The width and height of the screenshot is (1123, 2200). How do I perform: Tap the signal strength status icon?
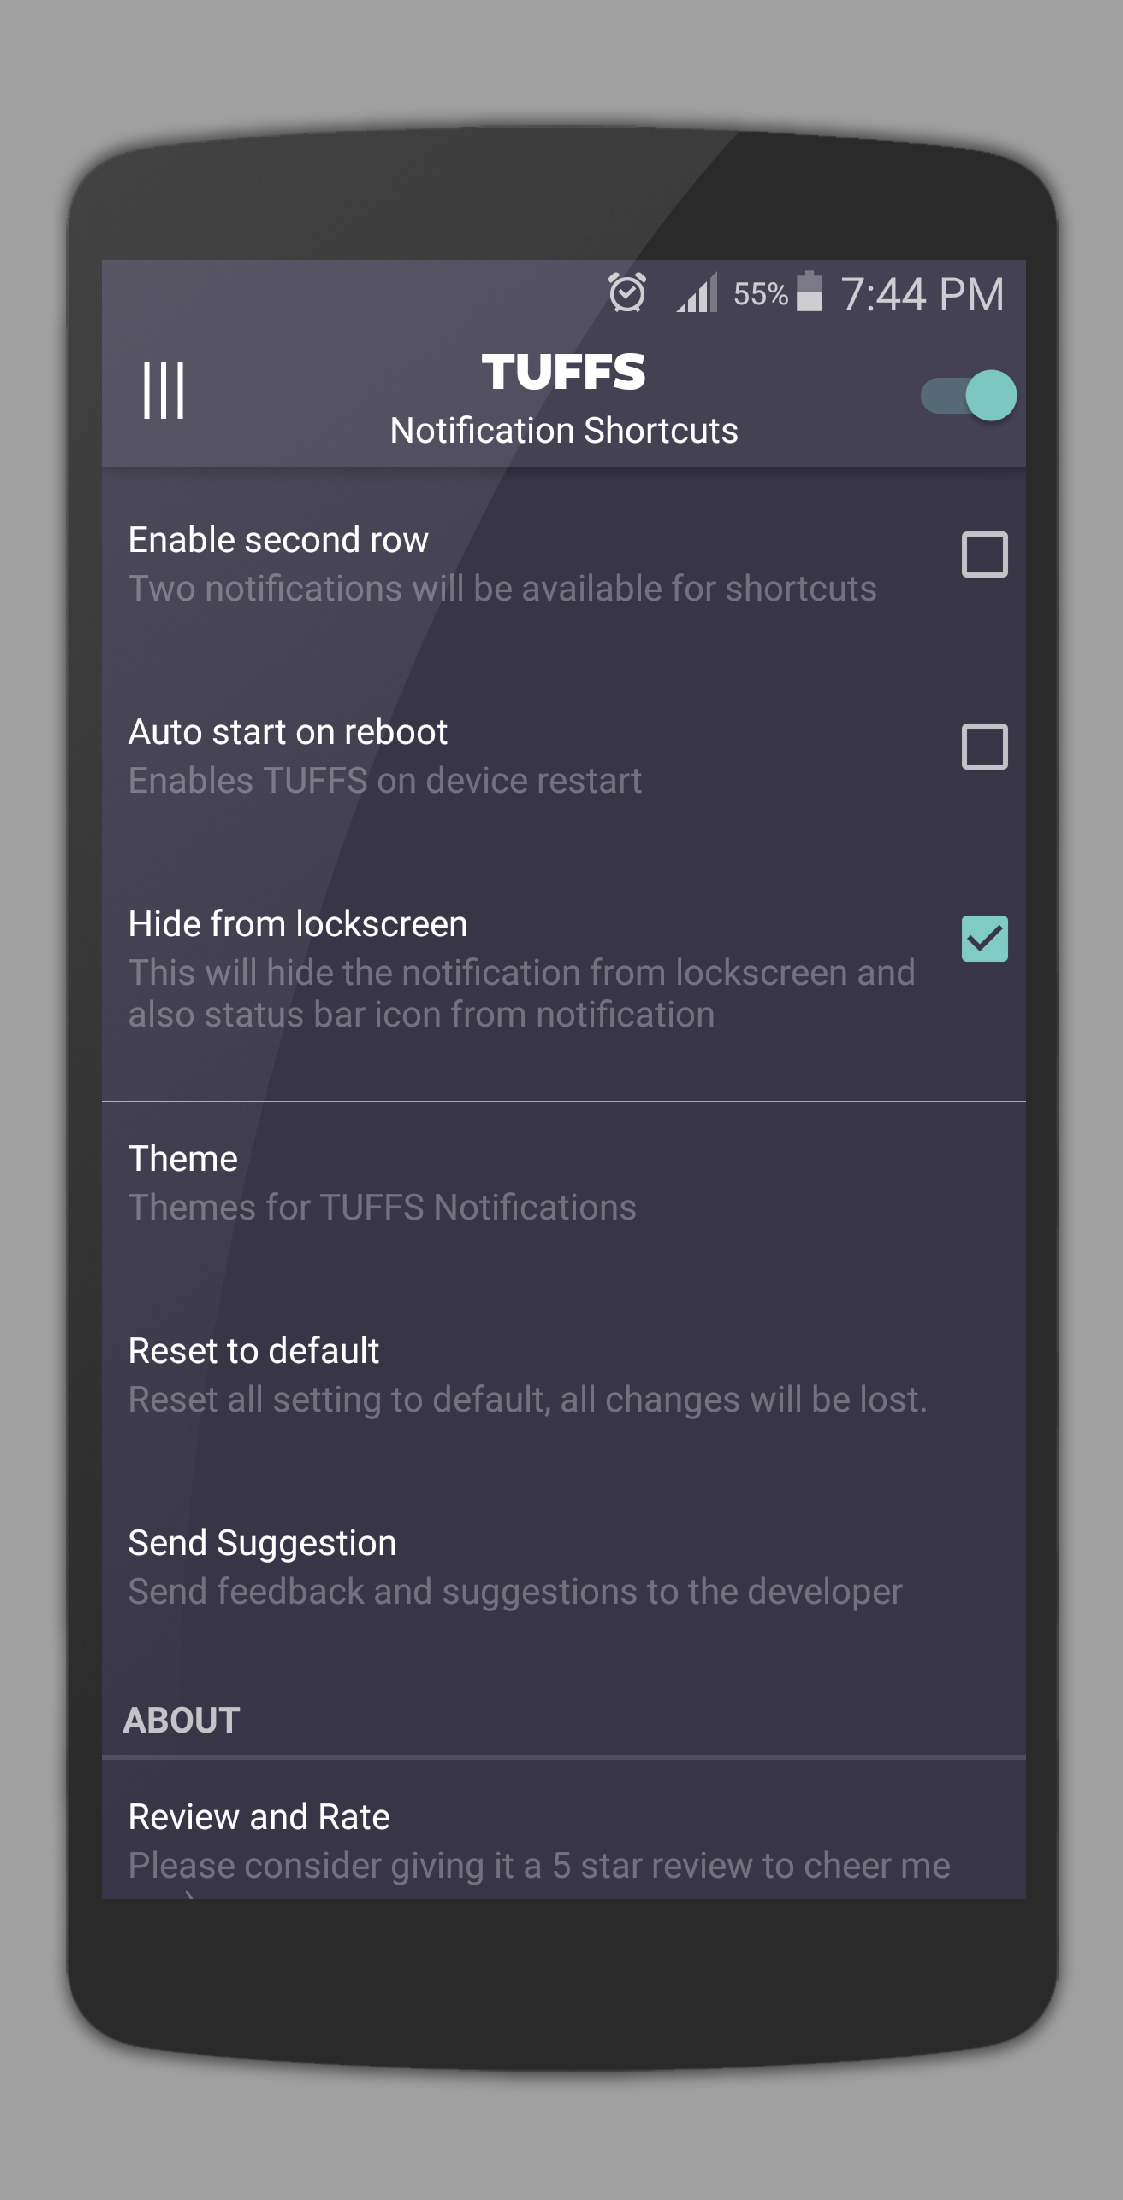697,293
